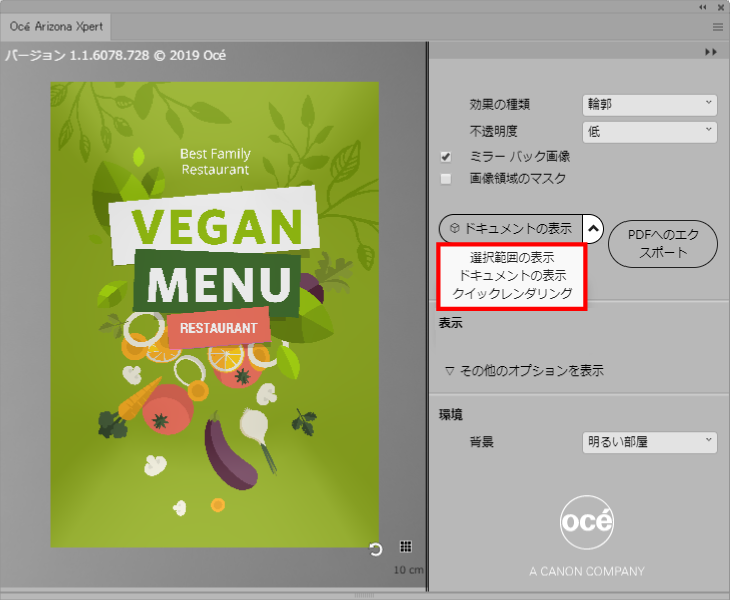This screenshot has width=730, height=600.
Task: Choose クイックレンダリング from the list
Action: 512,294
